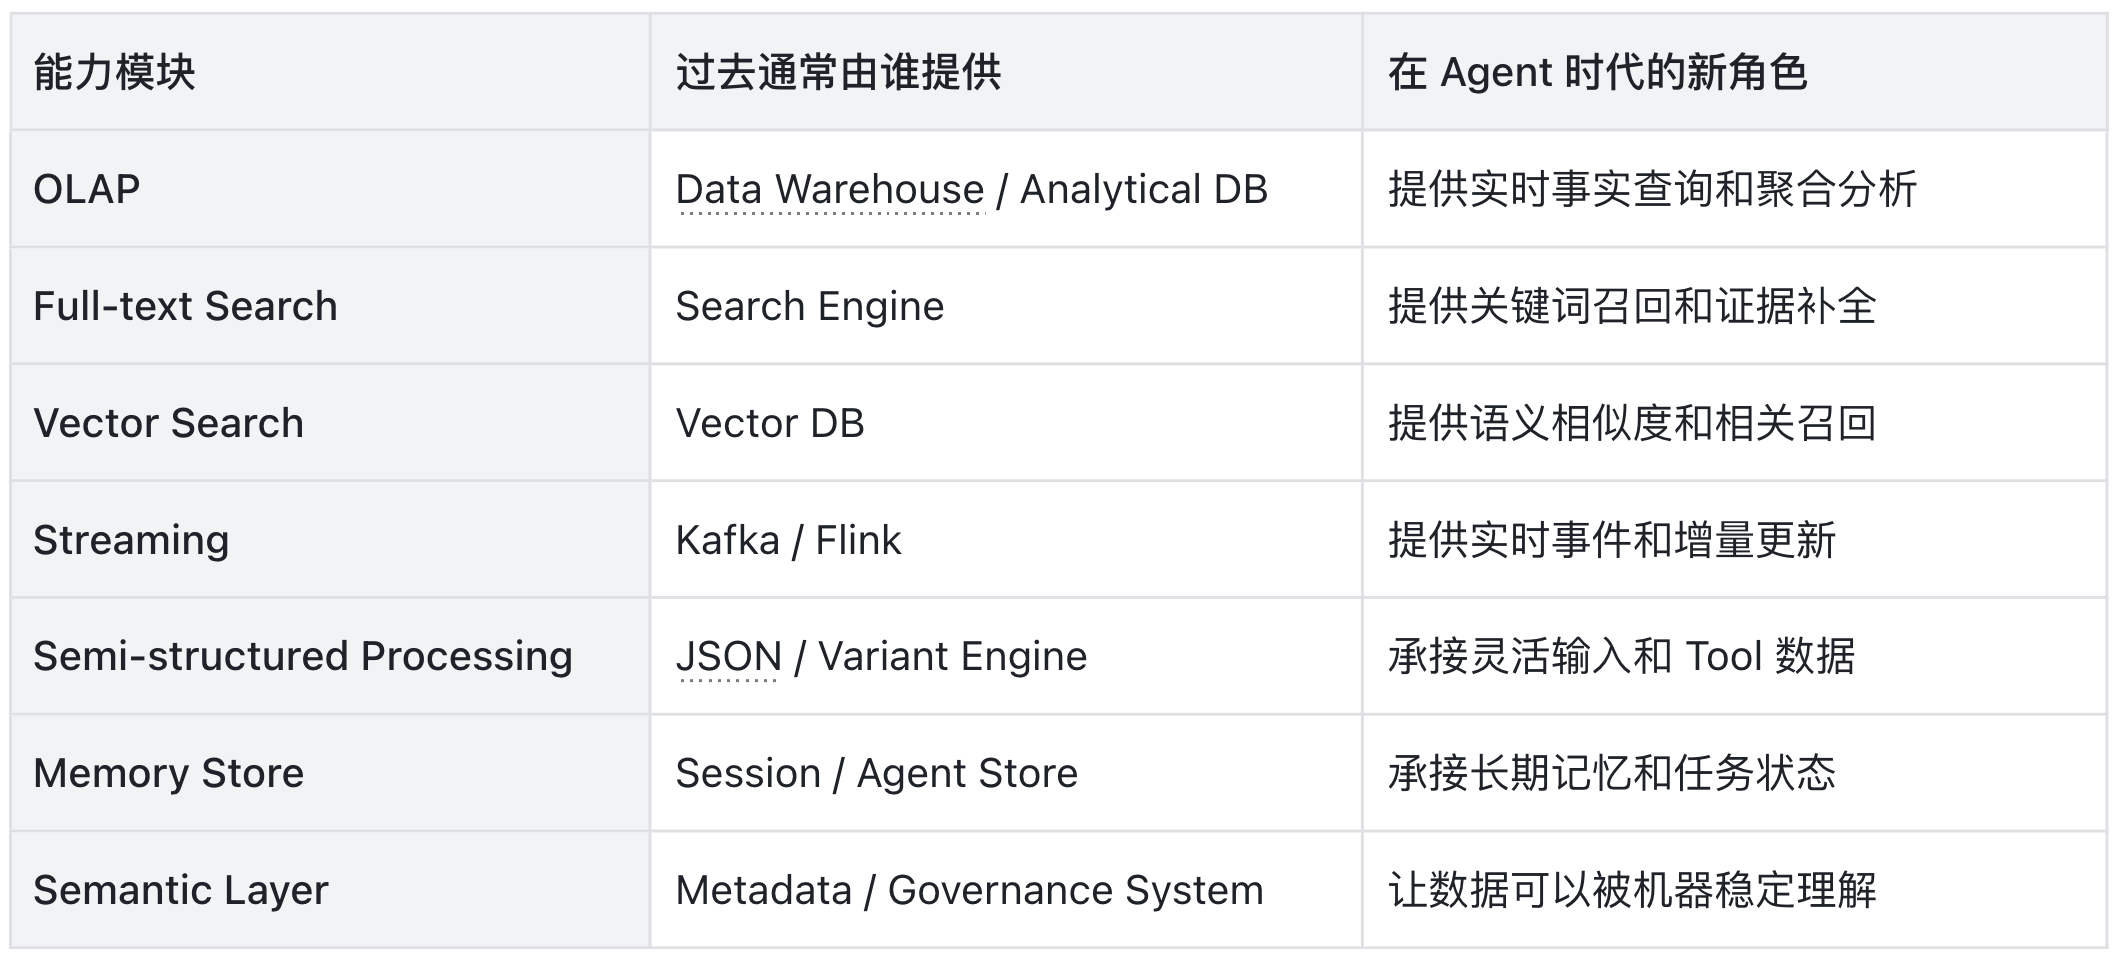
Task: Click the OLAP cell
Action: coord(330,189)
